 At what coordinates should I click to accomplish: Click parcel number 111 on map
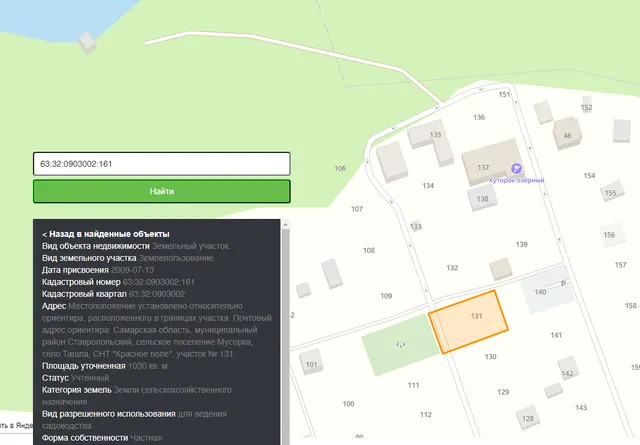(x=413, y=385)
